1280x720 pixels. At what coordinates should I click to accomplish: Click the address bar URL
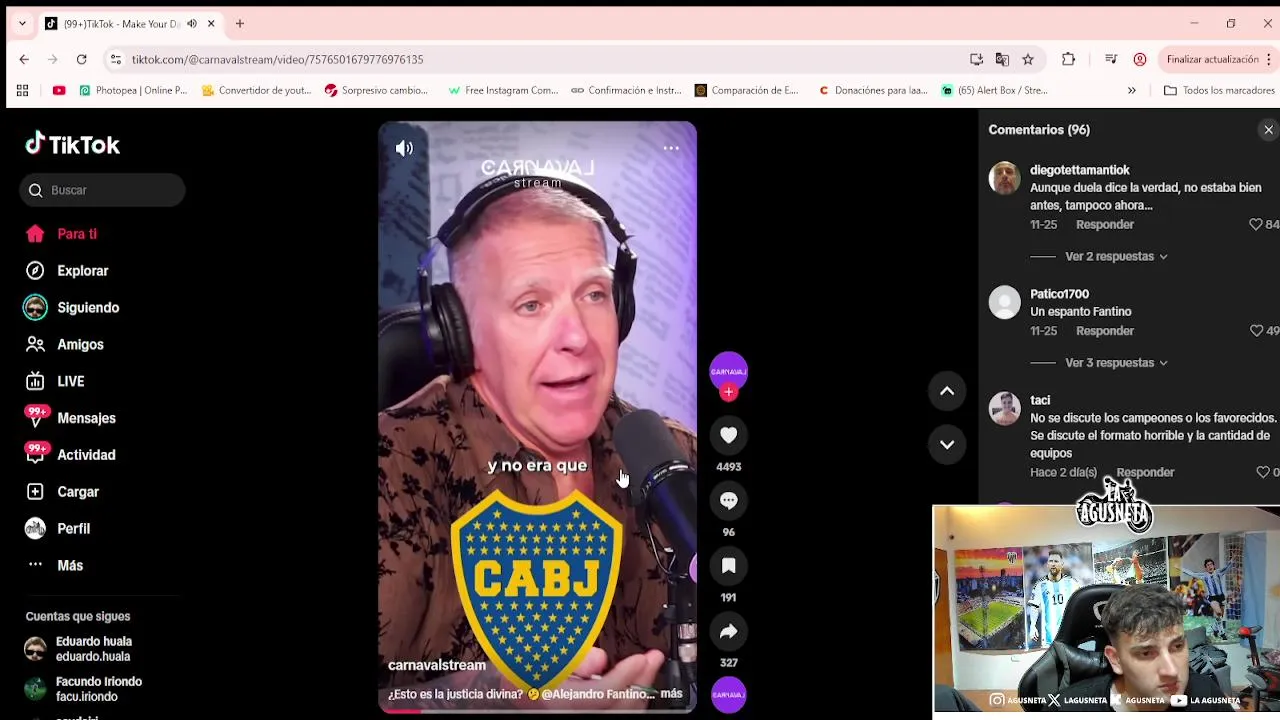[277, 60]
